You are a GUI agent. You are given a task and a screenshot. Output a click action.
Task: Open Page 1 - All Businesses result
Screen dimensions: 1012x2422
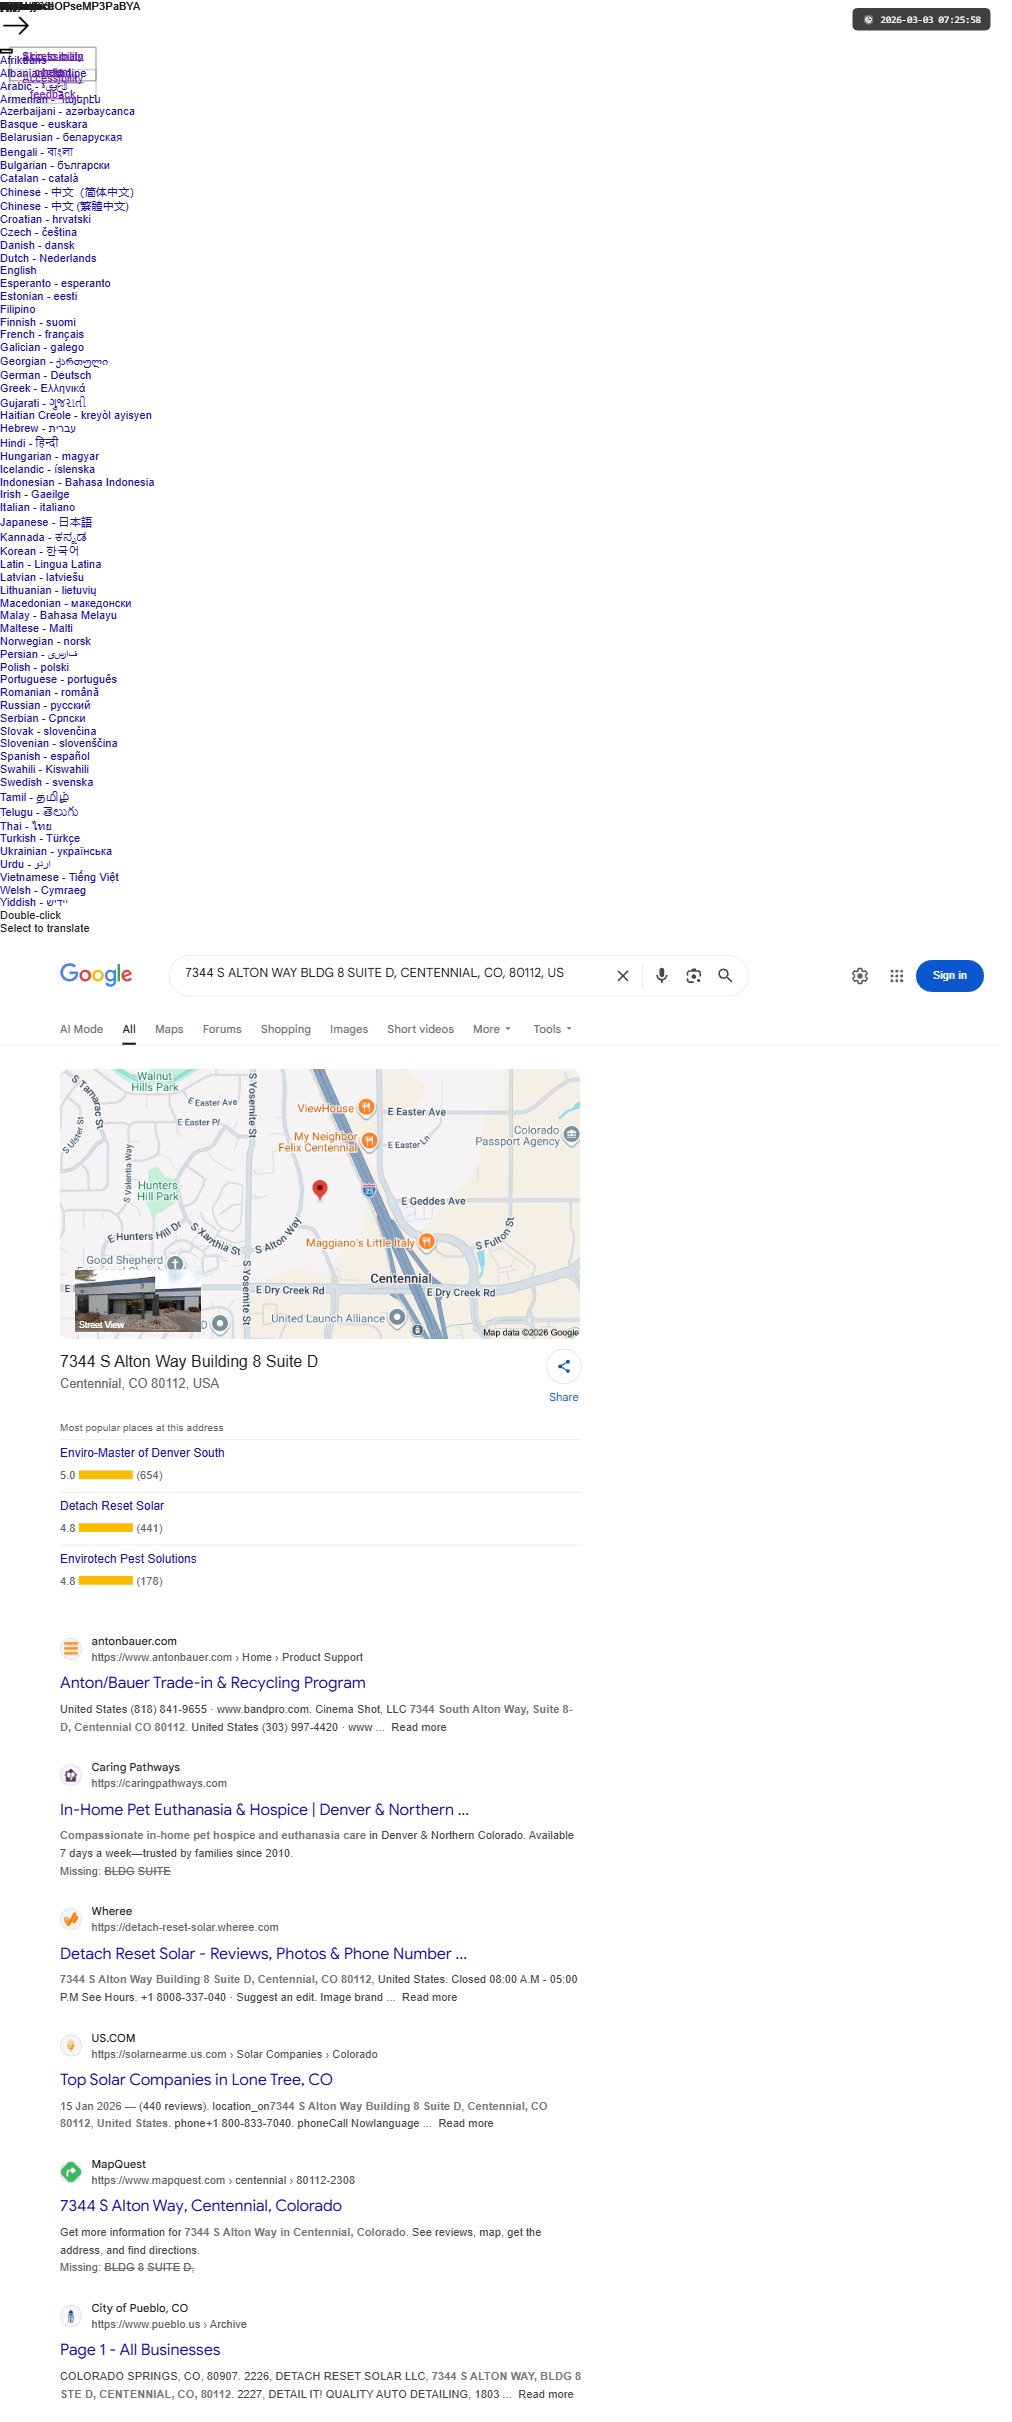pyautogui.click(x=140, y=2350)
